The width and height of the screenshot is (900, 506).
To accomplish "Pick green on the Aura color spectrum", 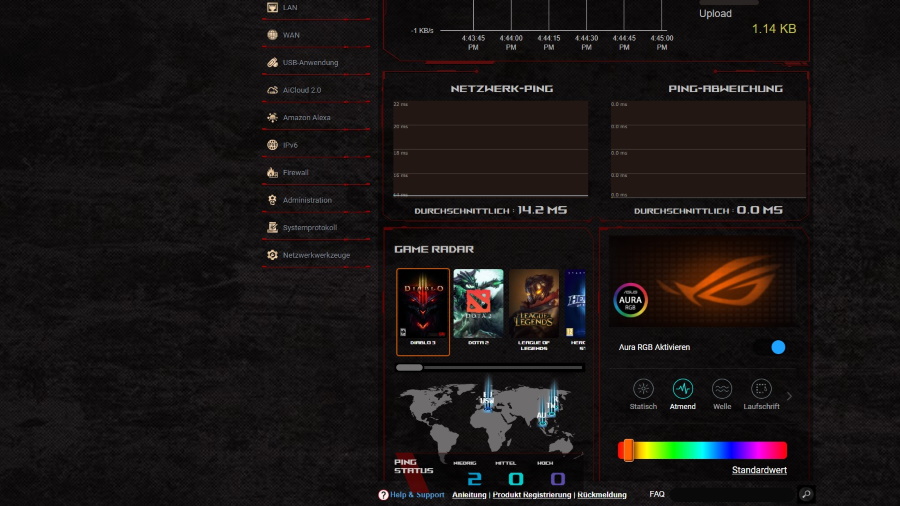I will click(674, 450).
